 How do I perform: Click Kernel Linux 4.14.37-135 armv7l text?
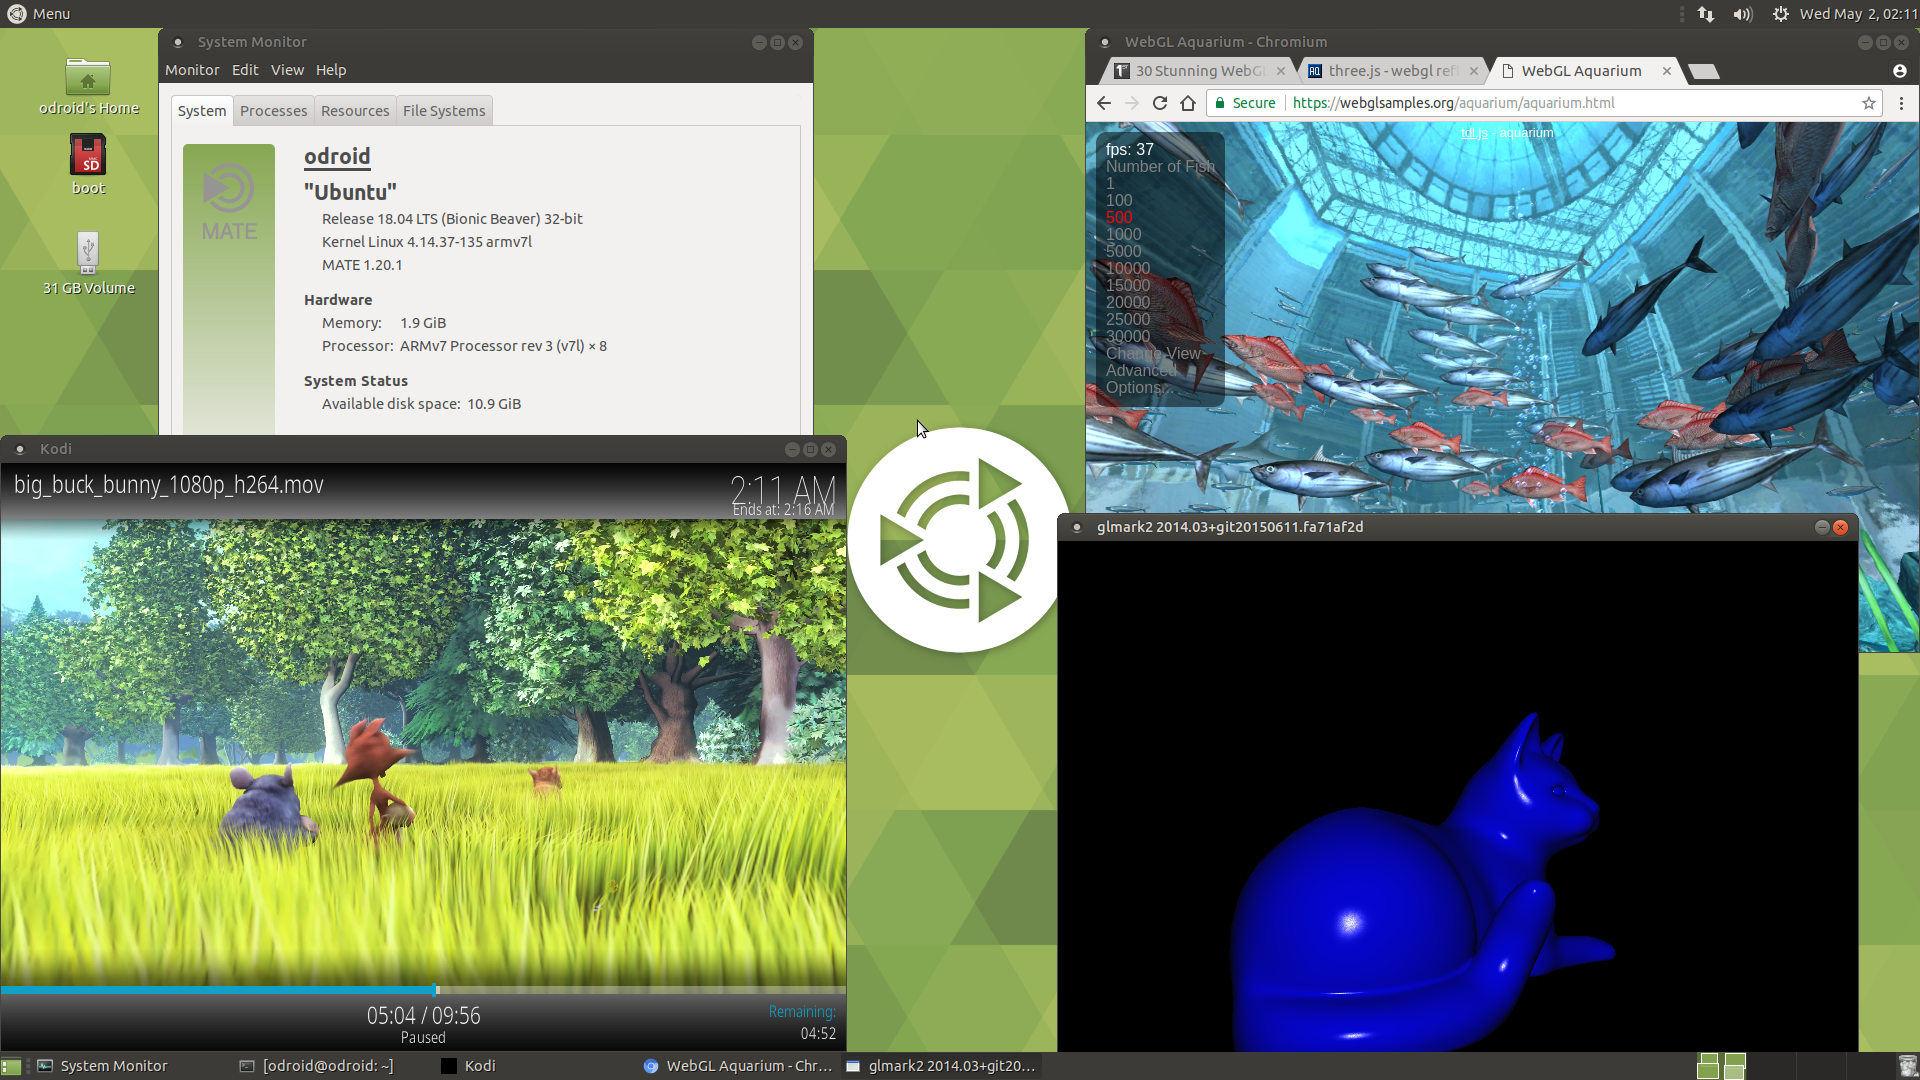(427, 242)
